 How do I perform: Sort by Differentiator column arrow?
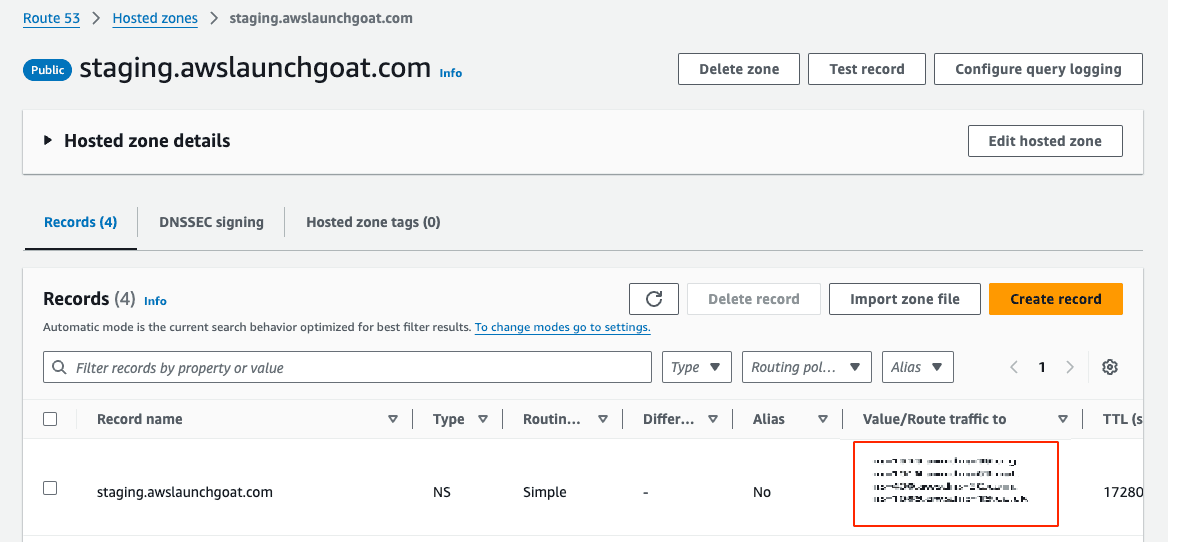pyautogui.click(x=713, y=420)
